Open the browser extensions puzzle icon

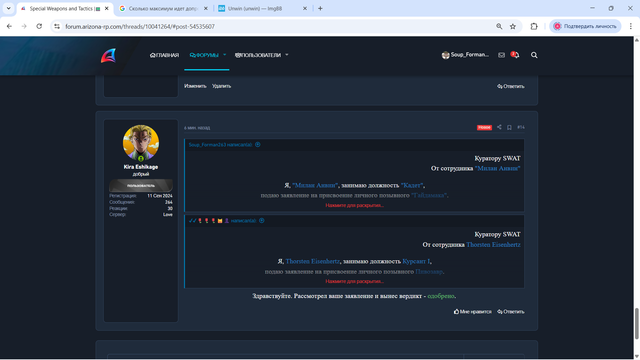(x=534, y=26)
